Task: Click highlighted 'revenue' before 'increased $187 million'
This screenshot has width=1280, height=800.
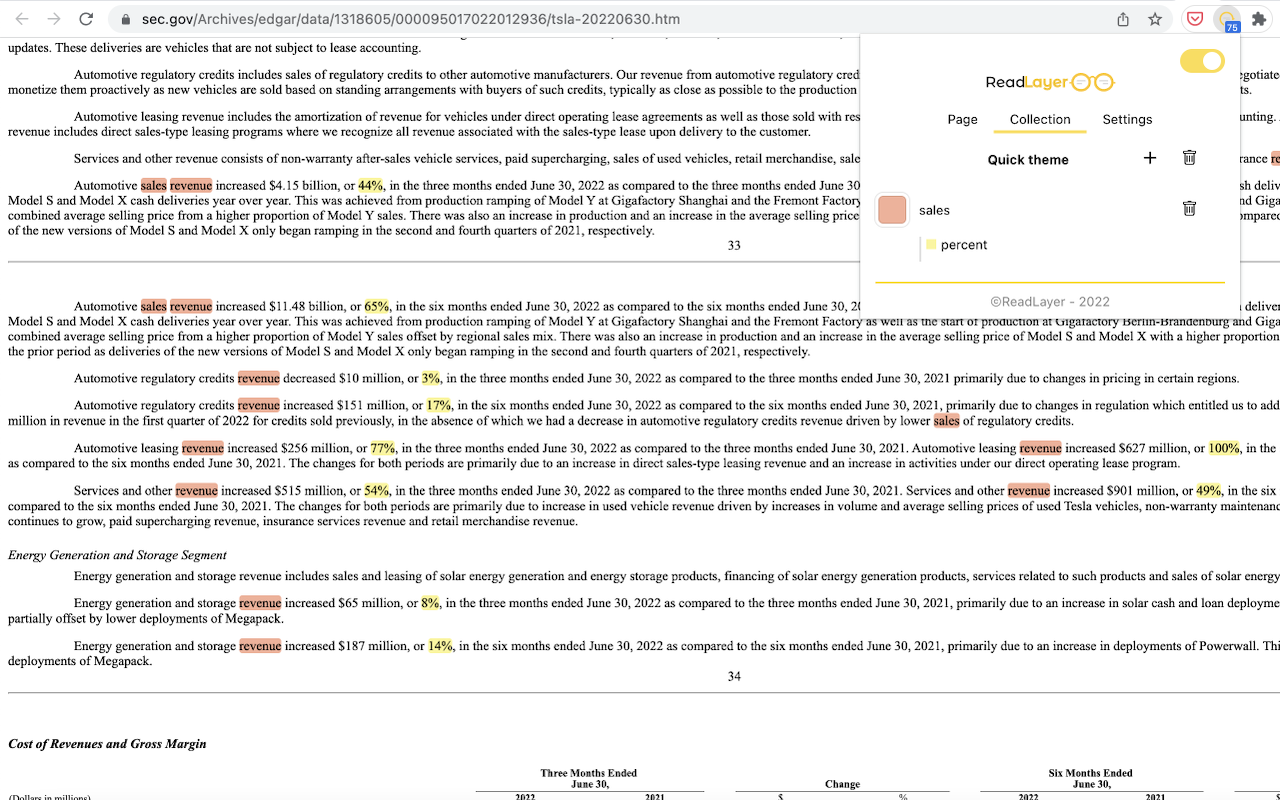Action: coord(260,647)
